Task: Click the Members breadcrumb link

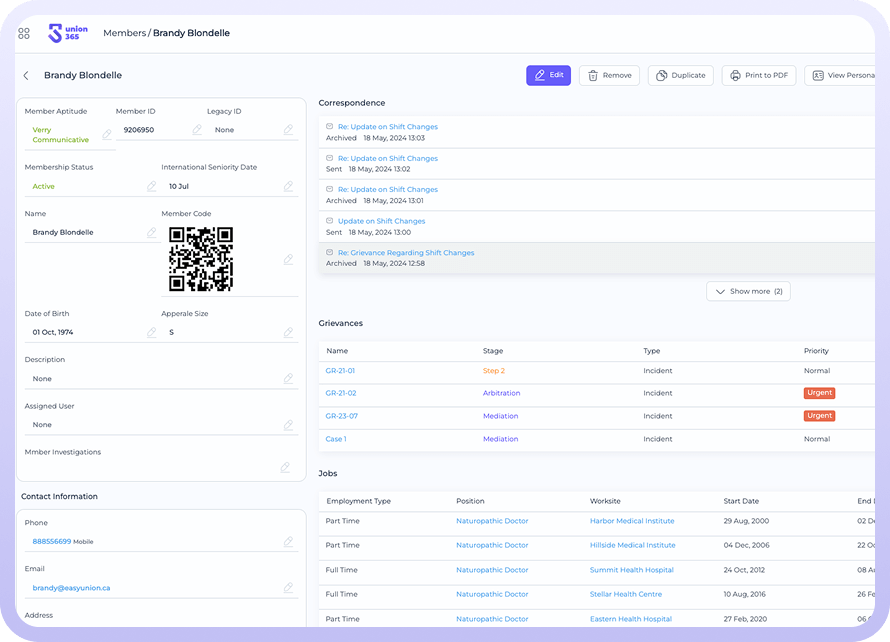Action: point(124,33)
